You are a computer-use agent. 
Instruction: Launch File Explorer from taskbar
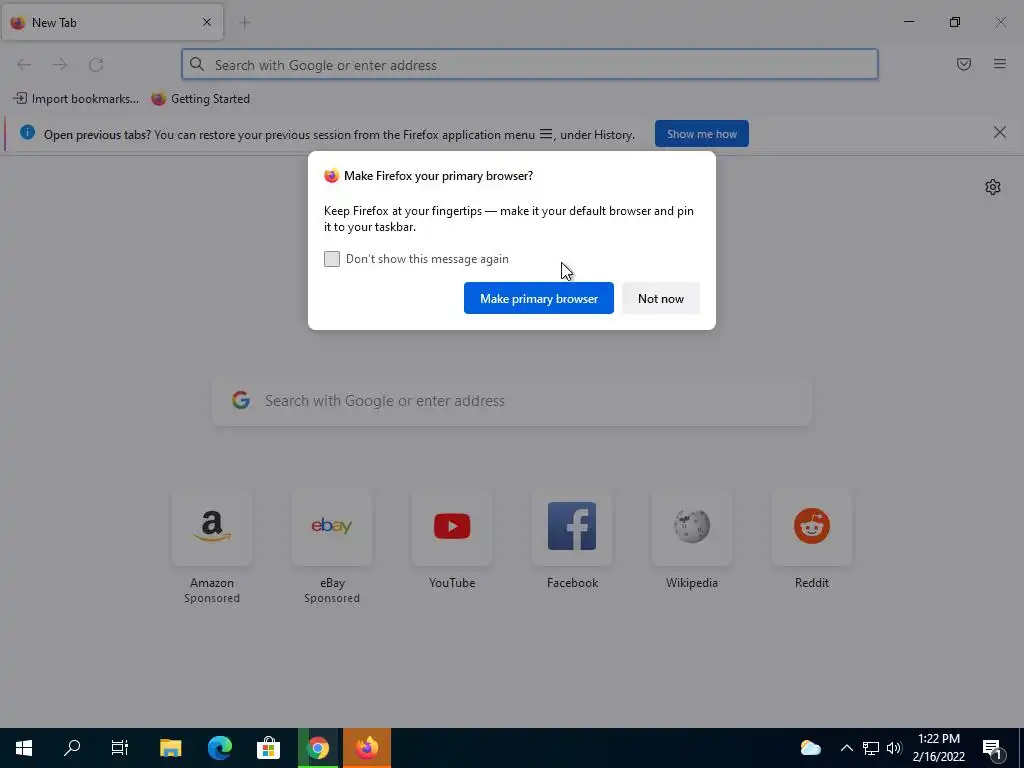[170, 748]
